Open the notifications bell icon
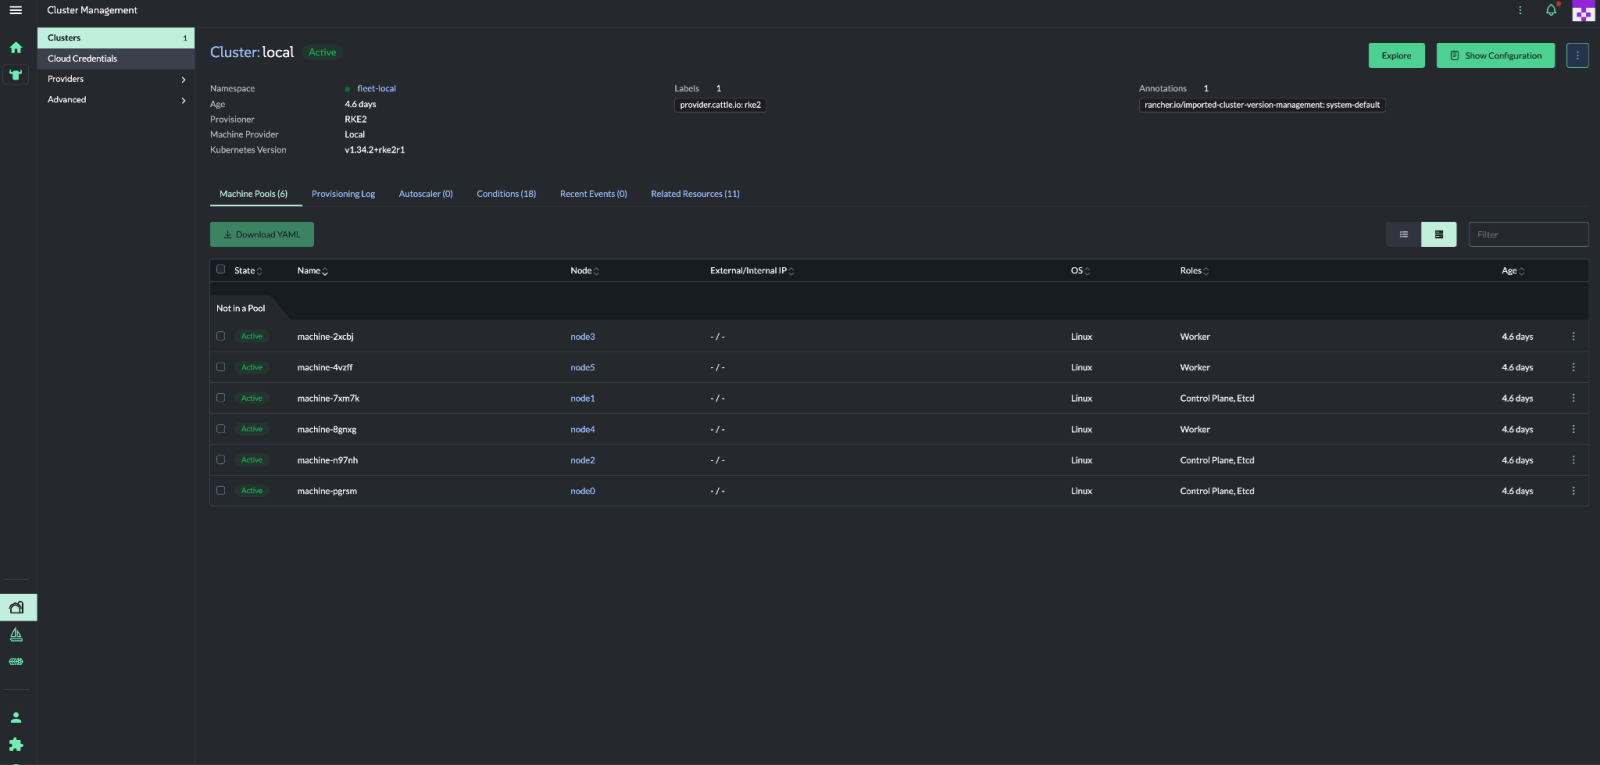The image size is (1600, 765). pos(1551,10)
